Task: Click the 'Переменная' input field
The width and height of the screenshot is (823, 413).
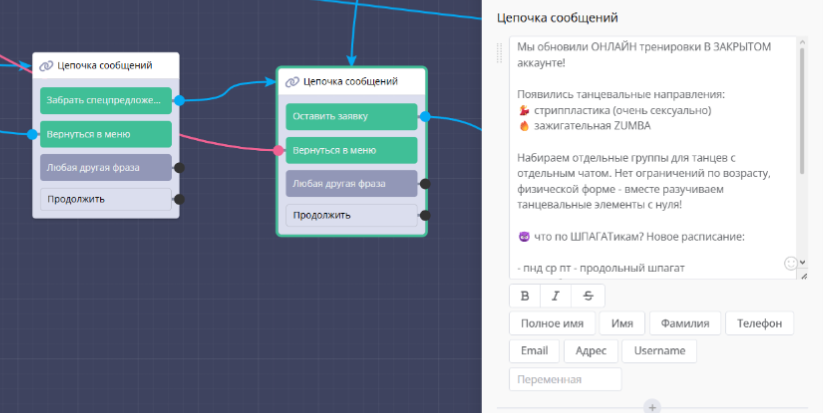Action: pos(565,379)
